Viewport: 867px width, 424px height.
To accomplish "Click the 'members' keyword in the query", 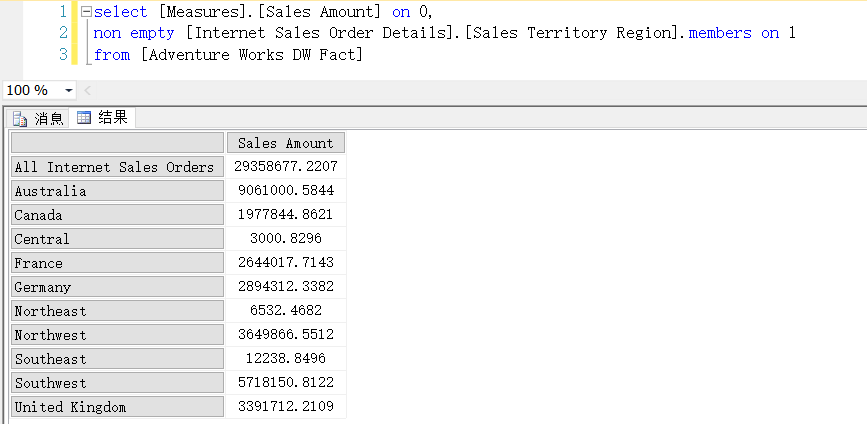I will (x=720, y=33).
